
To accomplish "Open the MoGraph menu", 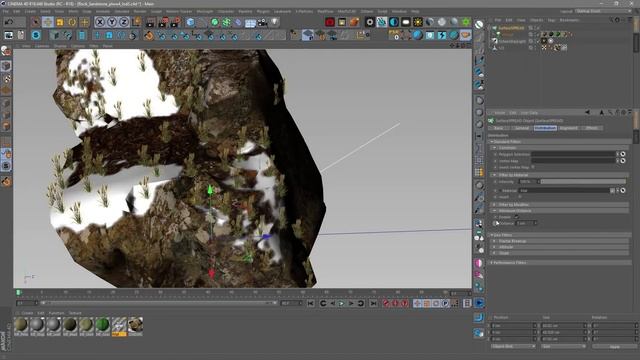I will 205,11.
